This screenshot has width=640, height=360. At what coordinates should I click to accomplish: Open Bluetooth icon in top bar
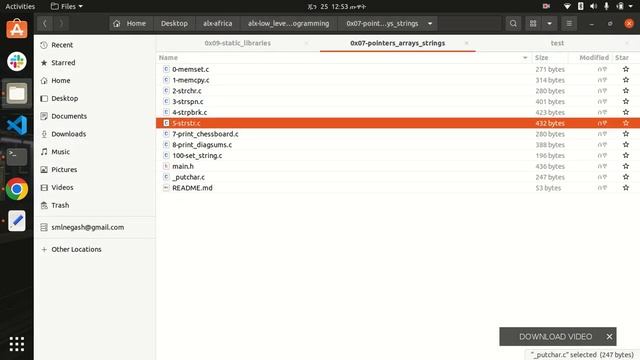click(580, 6)
